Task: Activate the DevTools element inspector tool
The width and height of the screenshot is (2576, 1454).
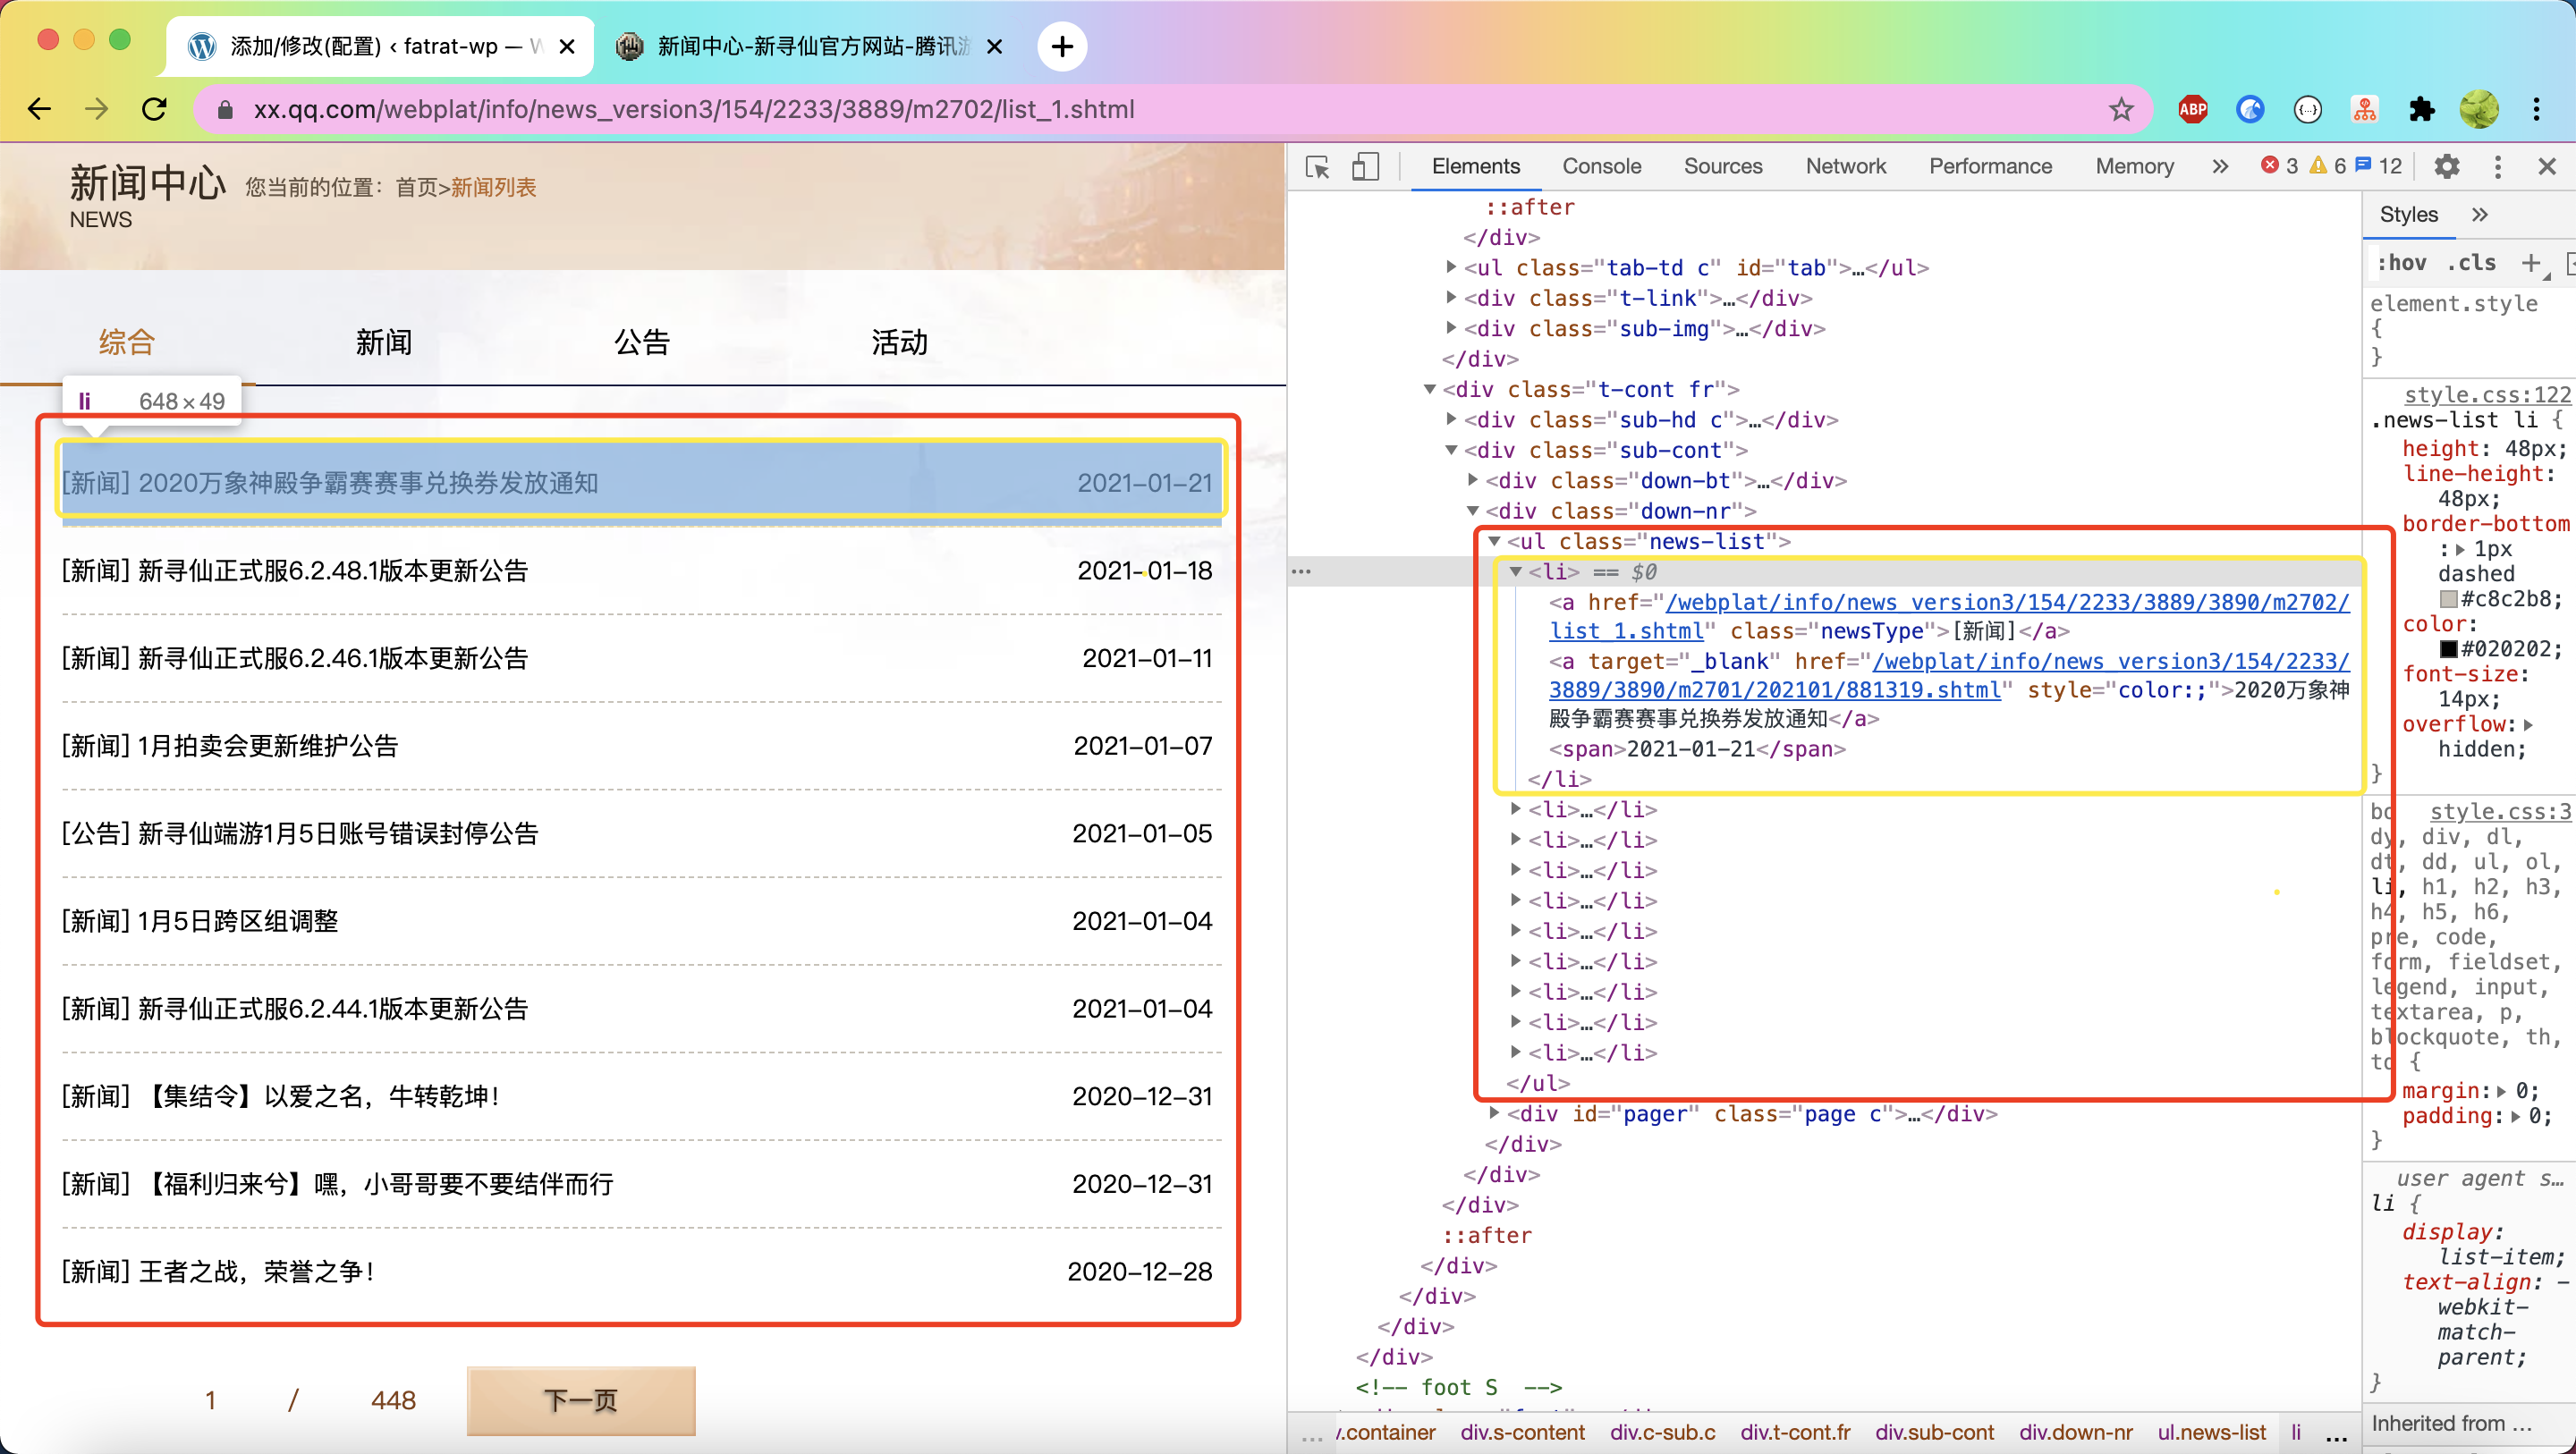Action: (x=1318, y=166)
